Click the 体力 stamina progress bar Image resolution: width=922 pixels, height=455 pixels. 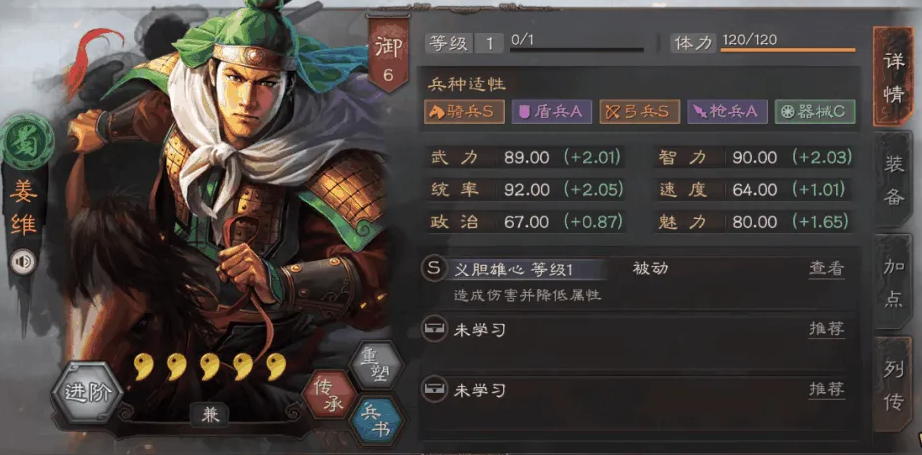[x=788, y=50]
